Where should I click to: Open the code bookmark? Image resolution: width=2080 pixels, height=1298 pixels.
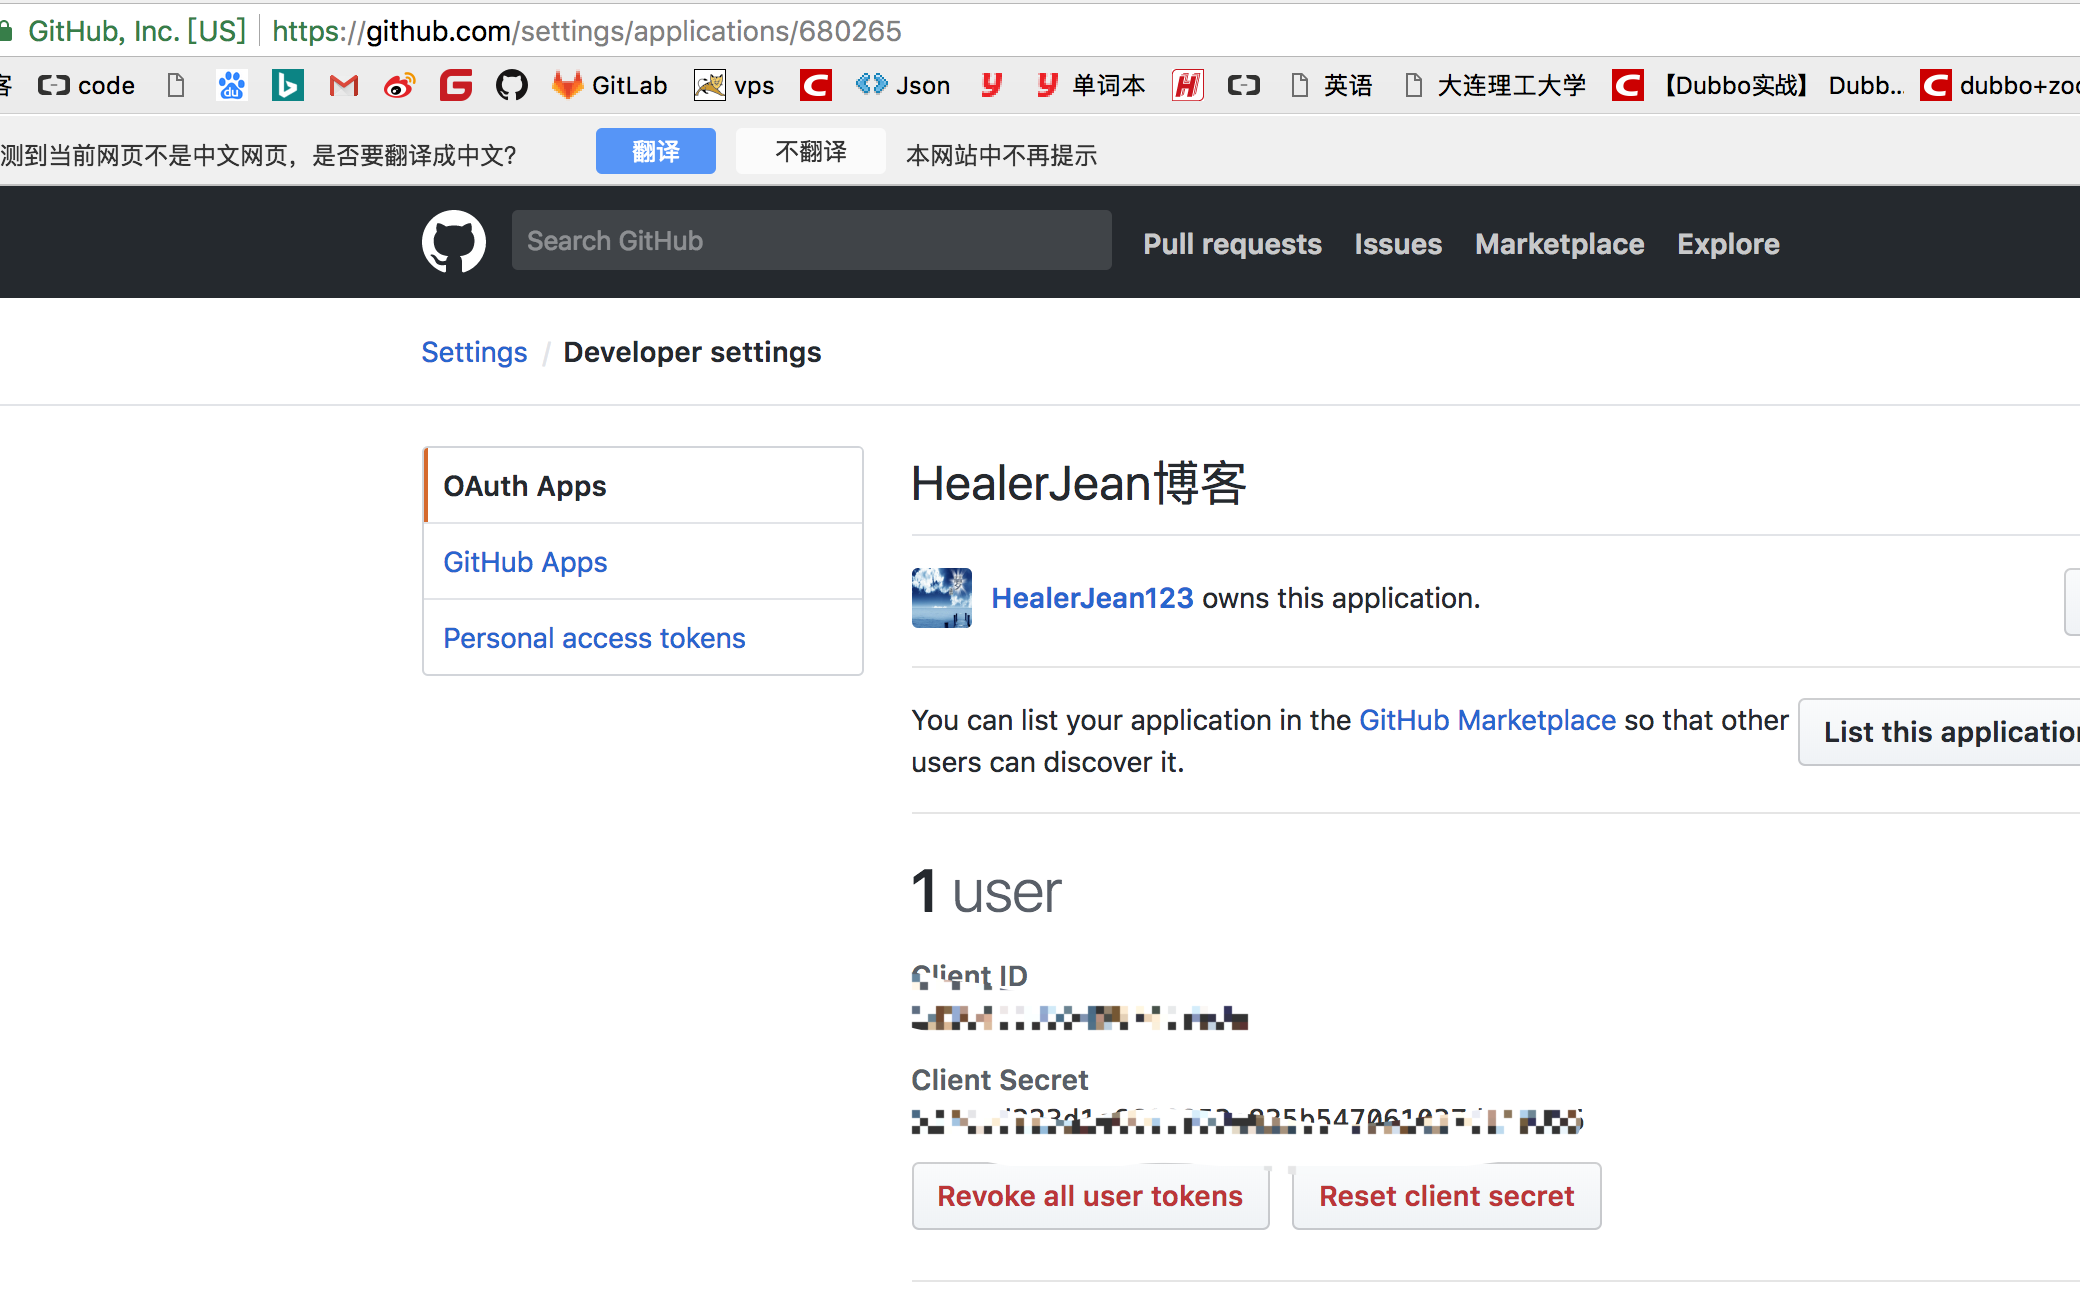pyautogui.click(x=87, y=86)
